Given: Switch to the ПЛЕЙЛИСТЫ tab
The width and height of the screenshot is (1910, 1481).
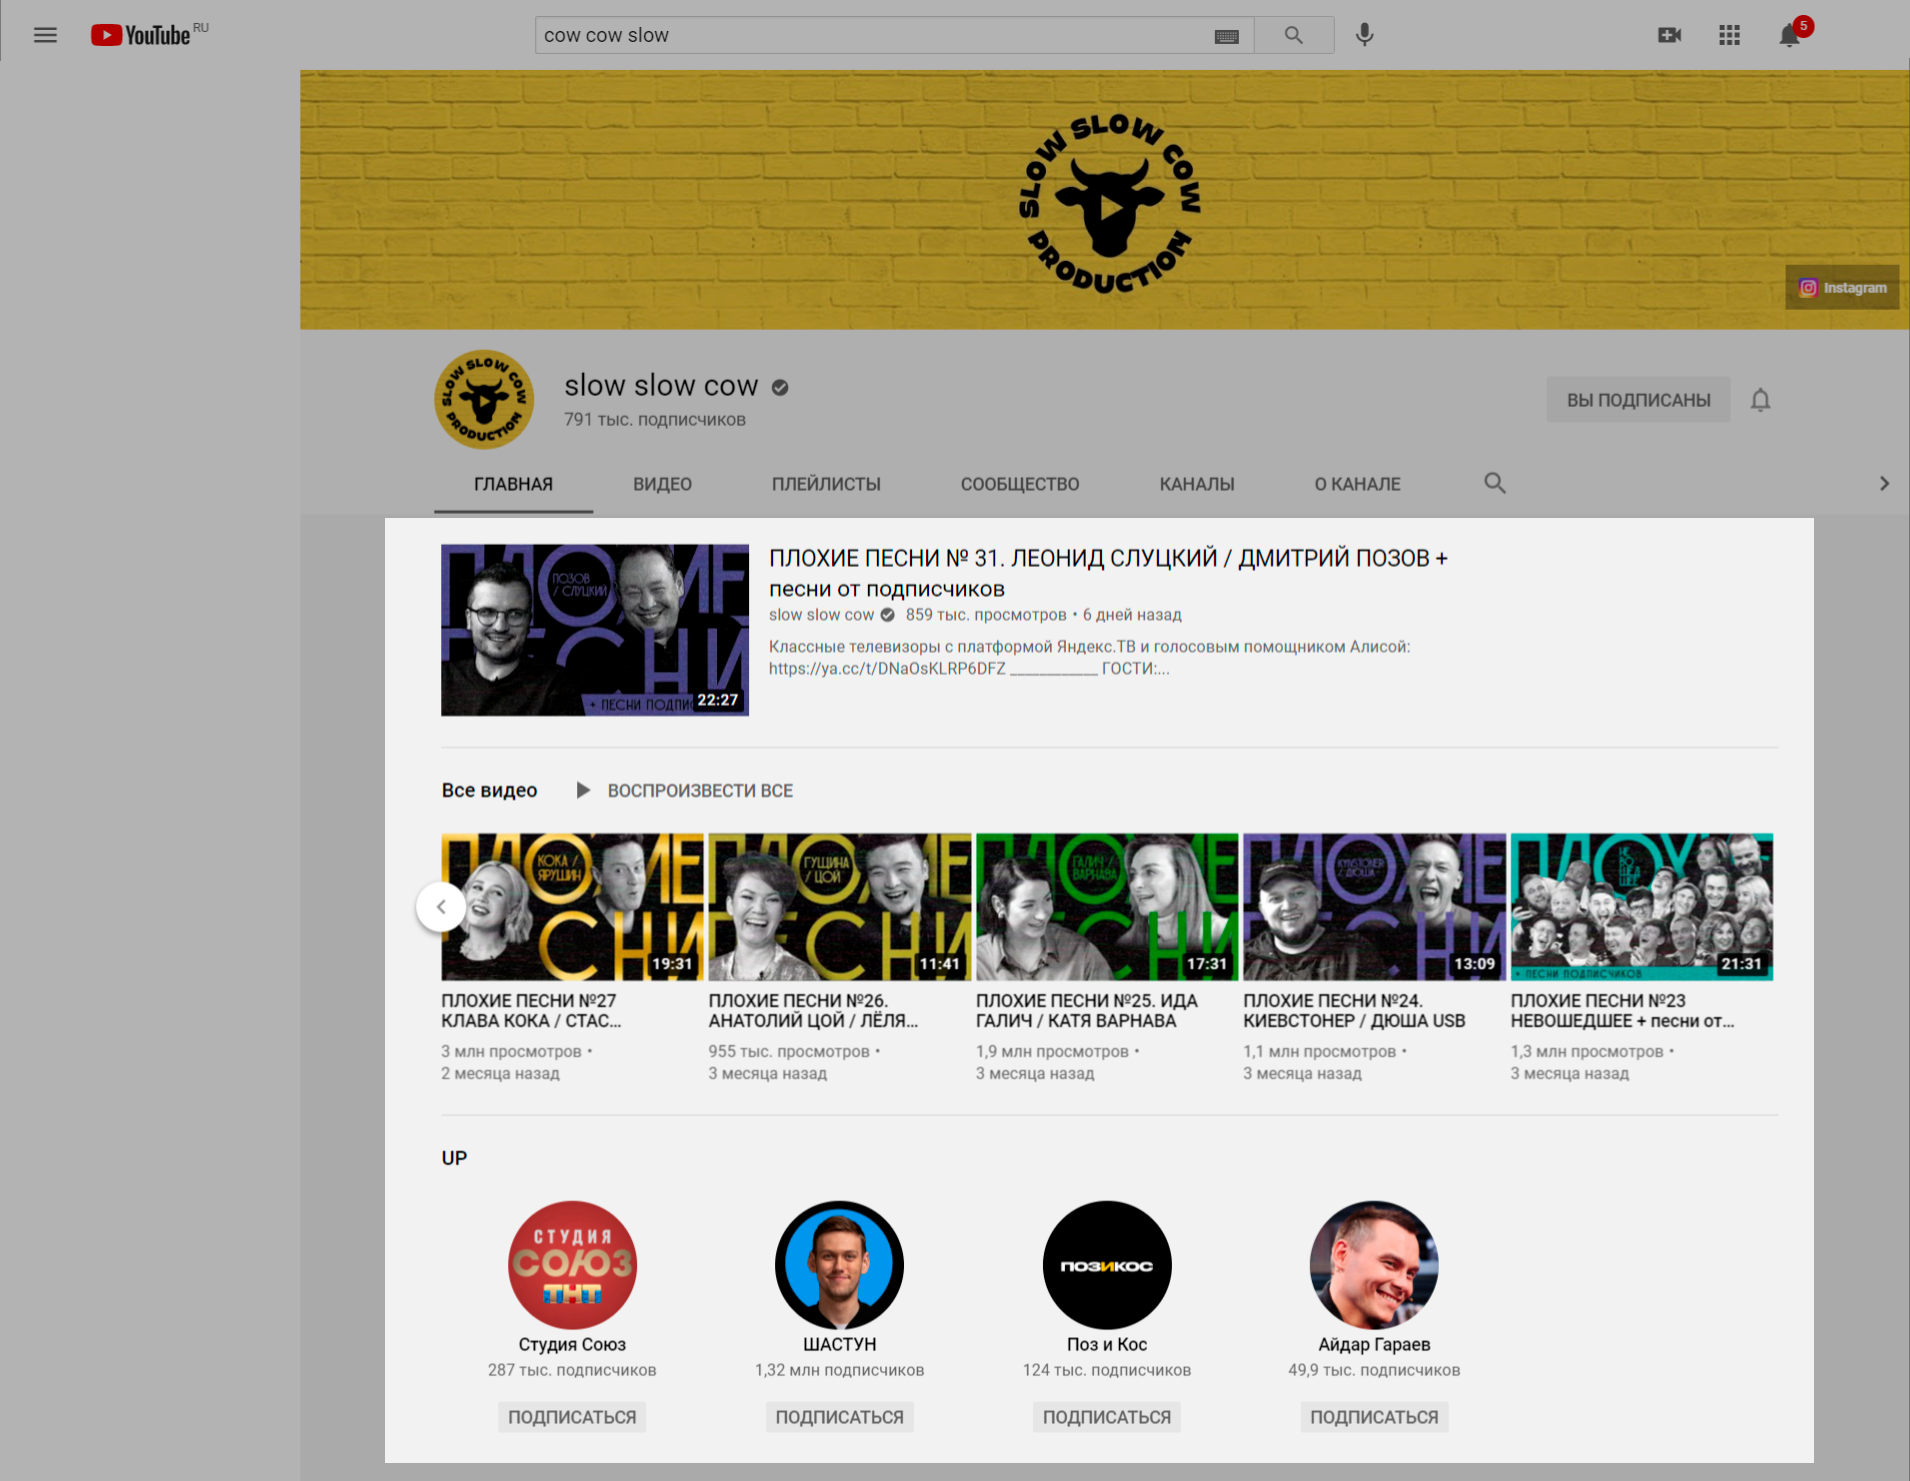Looking at the screenshot, I should pyautogui.click(x=826, y=484).
